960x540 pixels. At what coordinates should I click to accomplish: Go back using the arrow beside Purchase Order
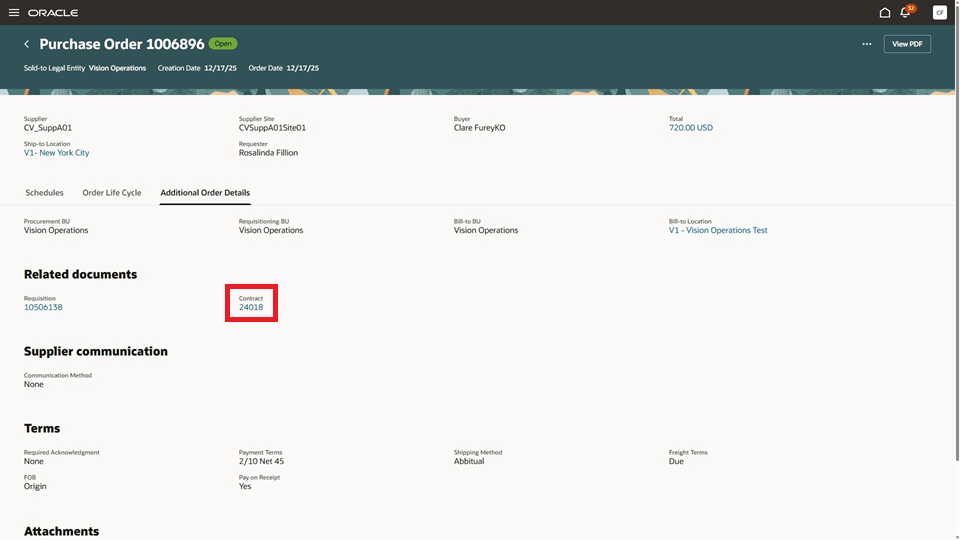(26, 44)
